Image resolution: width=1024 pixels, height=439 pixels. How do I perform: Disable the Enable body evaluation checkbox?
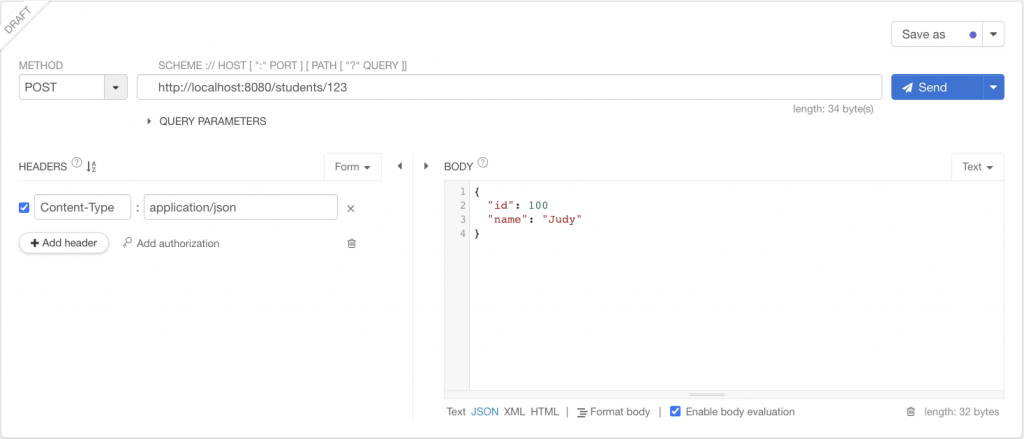coord(675,412)
